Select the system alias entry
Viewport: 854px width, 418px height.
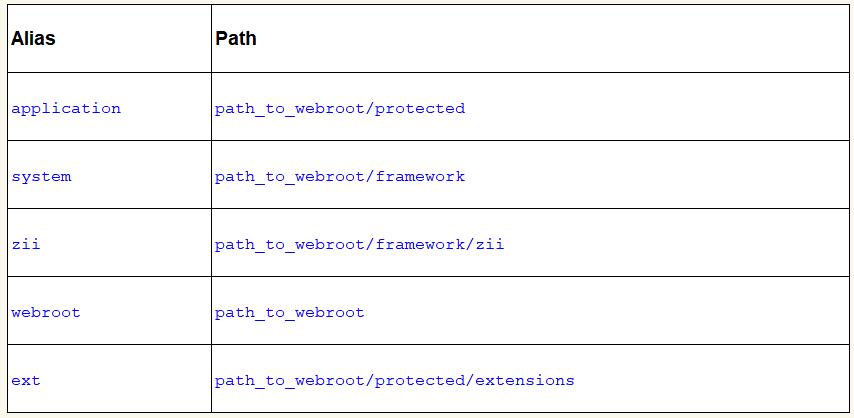click(41, 176)
